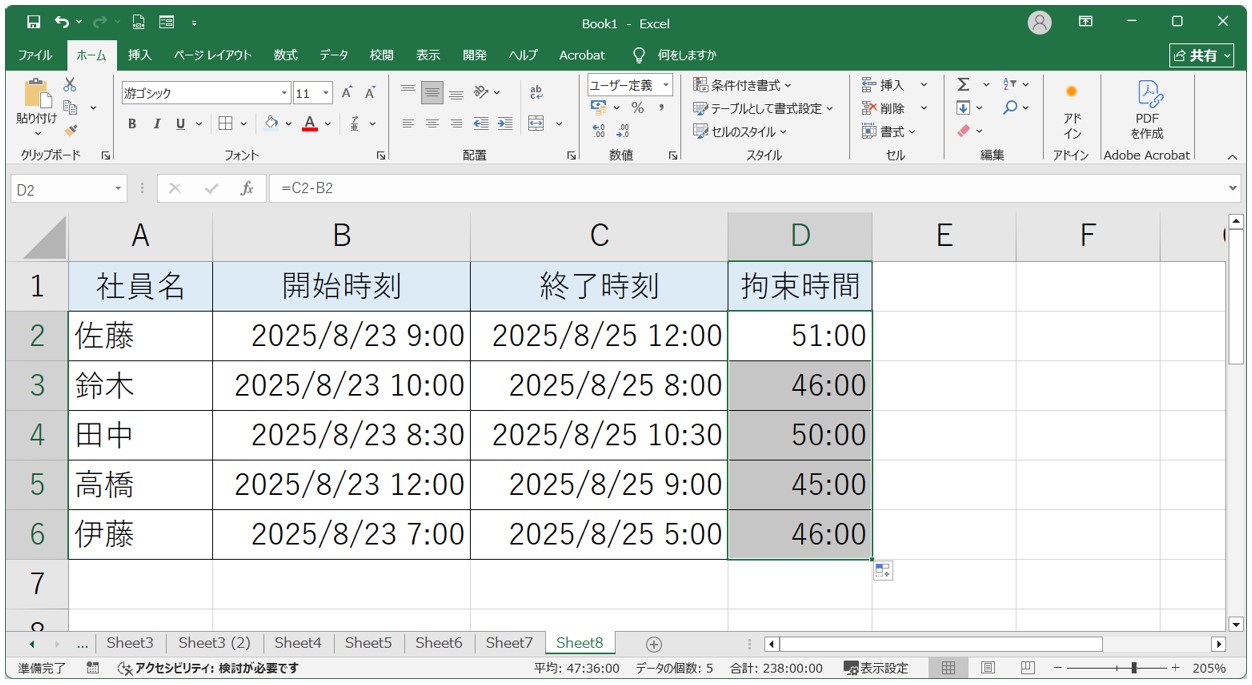Apply percent style format
The image size is (1252, 685).
pyautogui.click(x=637, y=108)
